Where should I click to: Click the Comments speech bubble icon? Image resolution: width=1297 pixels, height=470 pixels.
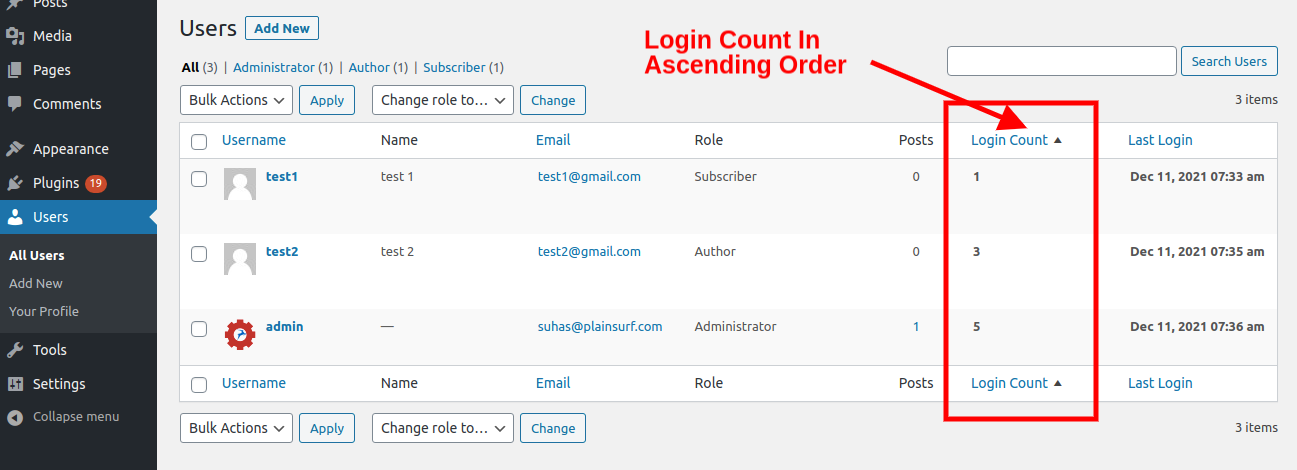(15, 104)
